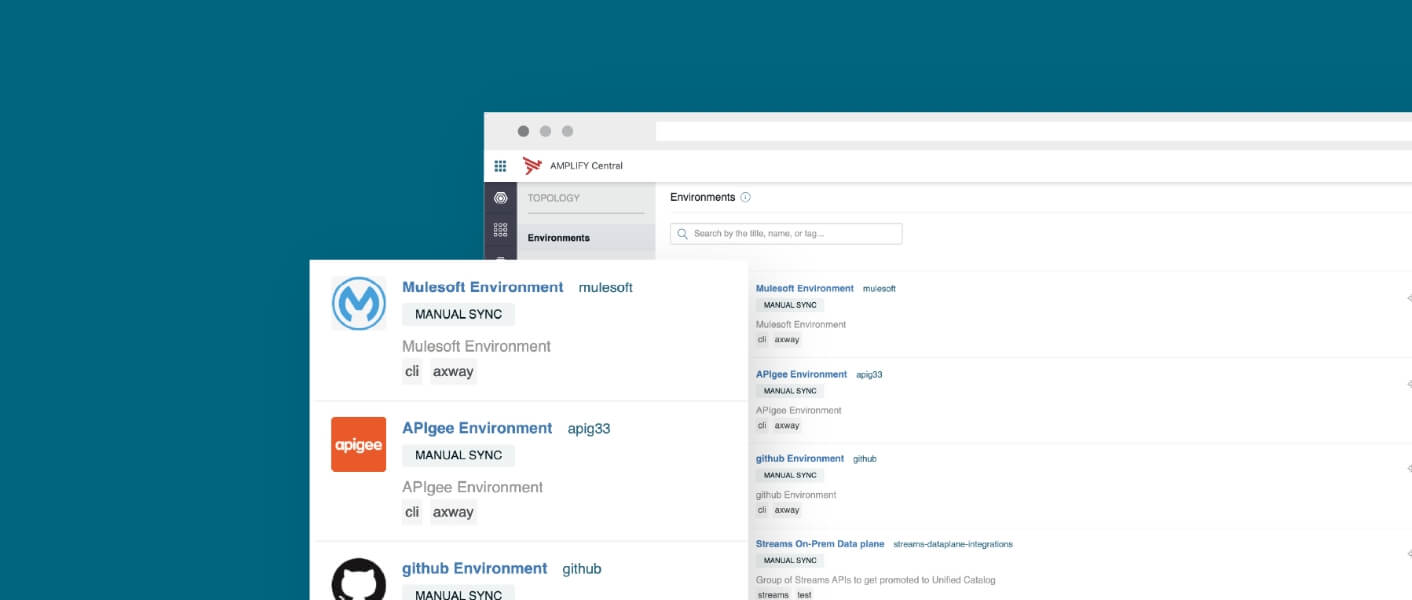The height and width of the screenshot is (600, 1412).
Task: Click MANUAL SYNC badge under enlarged github Environment
Action: pyautogui.click(x=458, y=594)
